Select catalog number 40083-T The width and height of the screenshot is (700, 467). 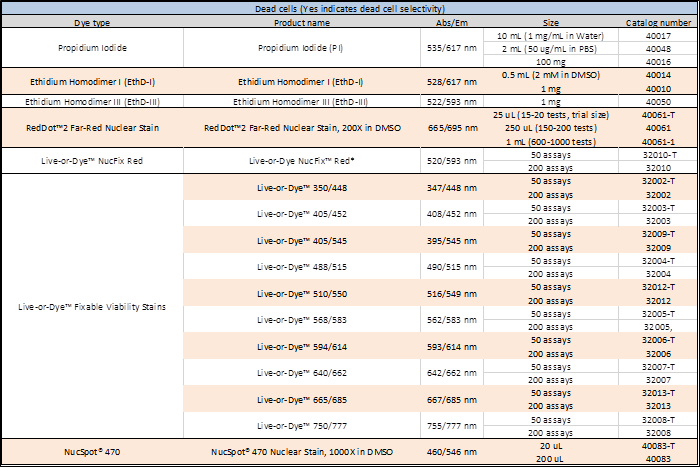[658, 446]
